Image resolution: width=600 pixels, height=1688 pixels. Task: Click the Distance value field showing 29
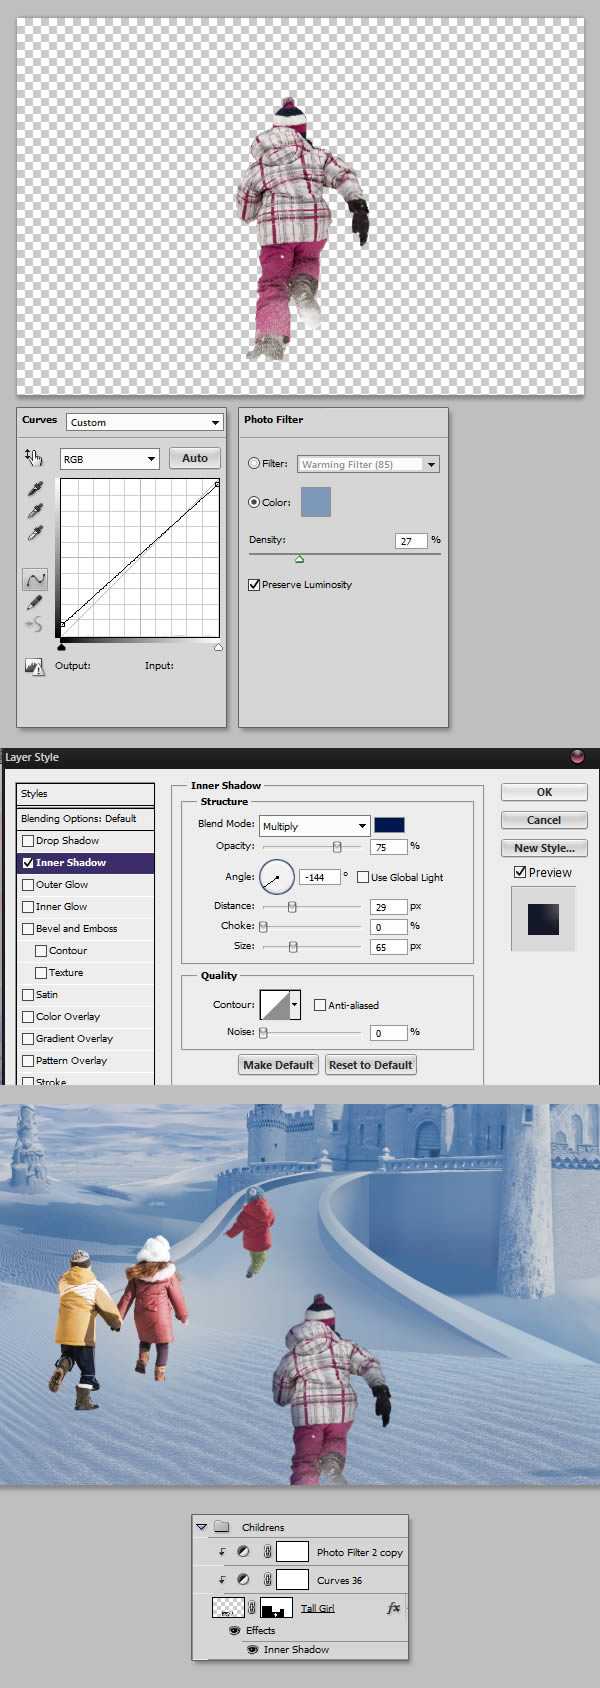pos(388,906)
